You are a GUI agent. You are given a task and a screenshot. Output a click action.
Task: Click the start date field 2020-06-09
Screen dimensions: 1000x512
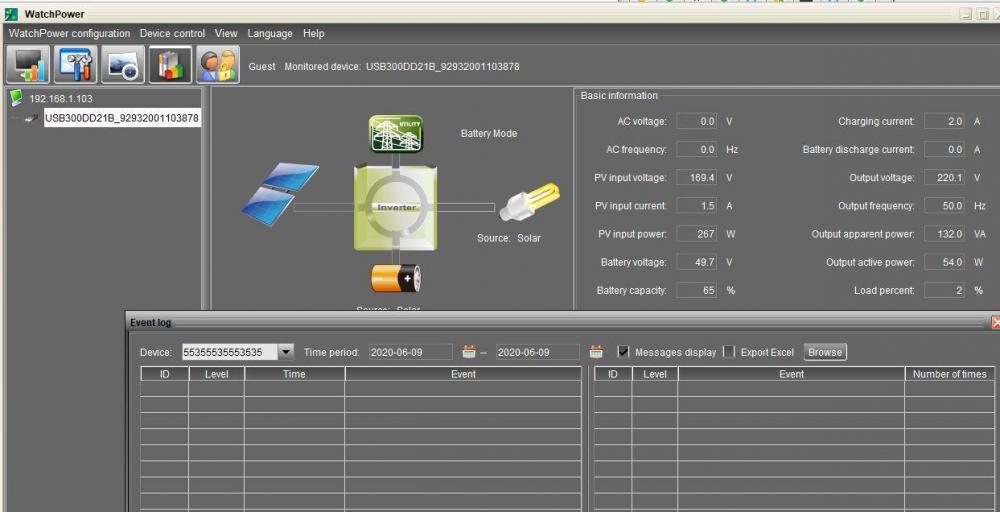pyautogui.click(x=411, y=352)
